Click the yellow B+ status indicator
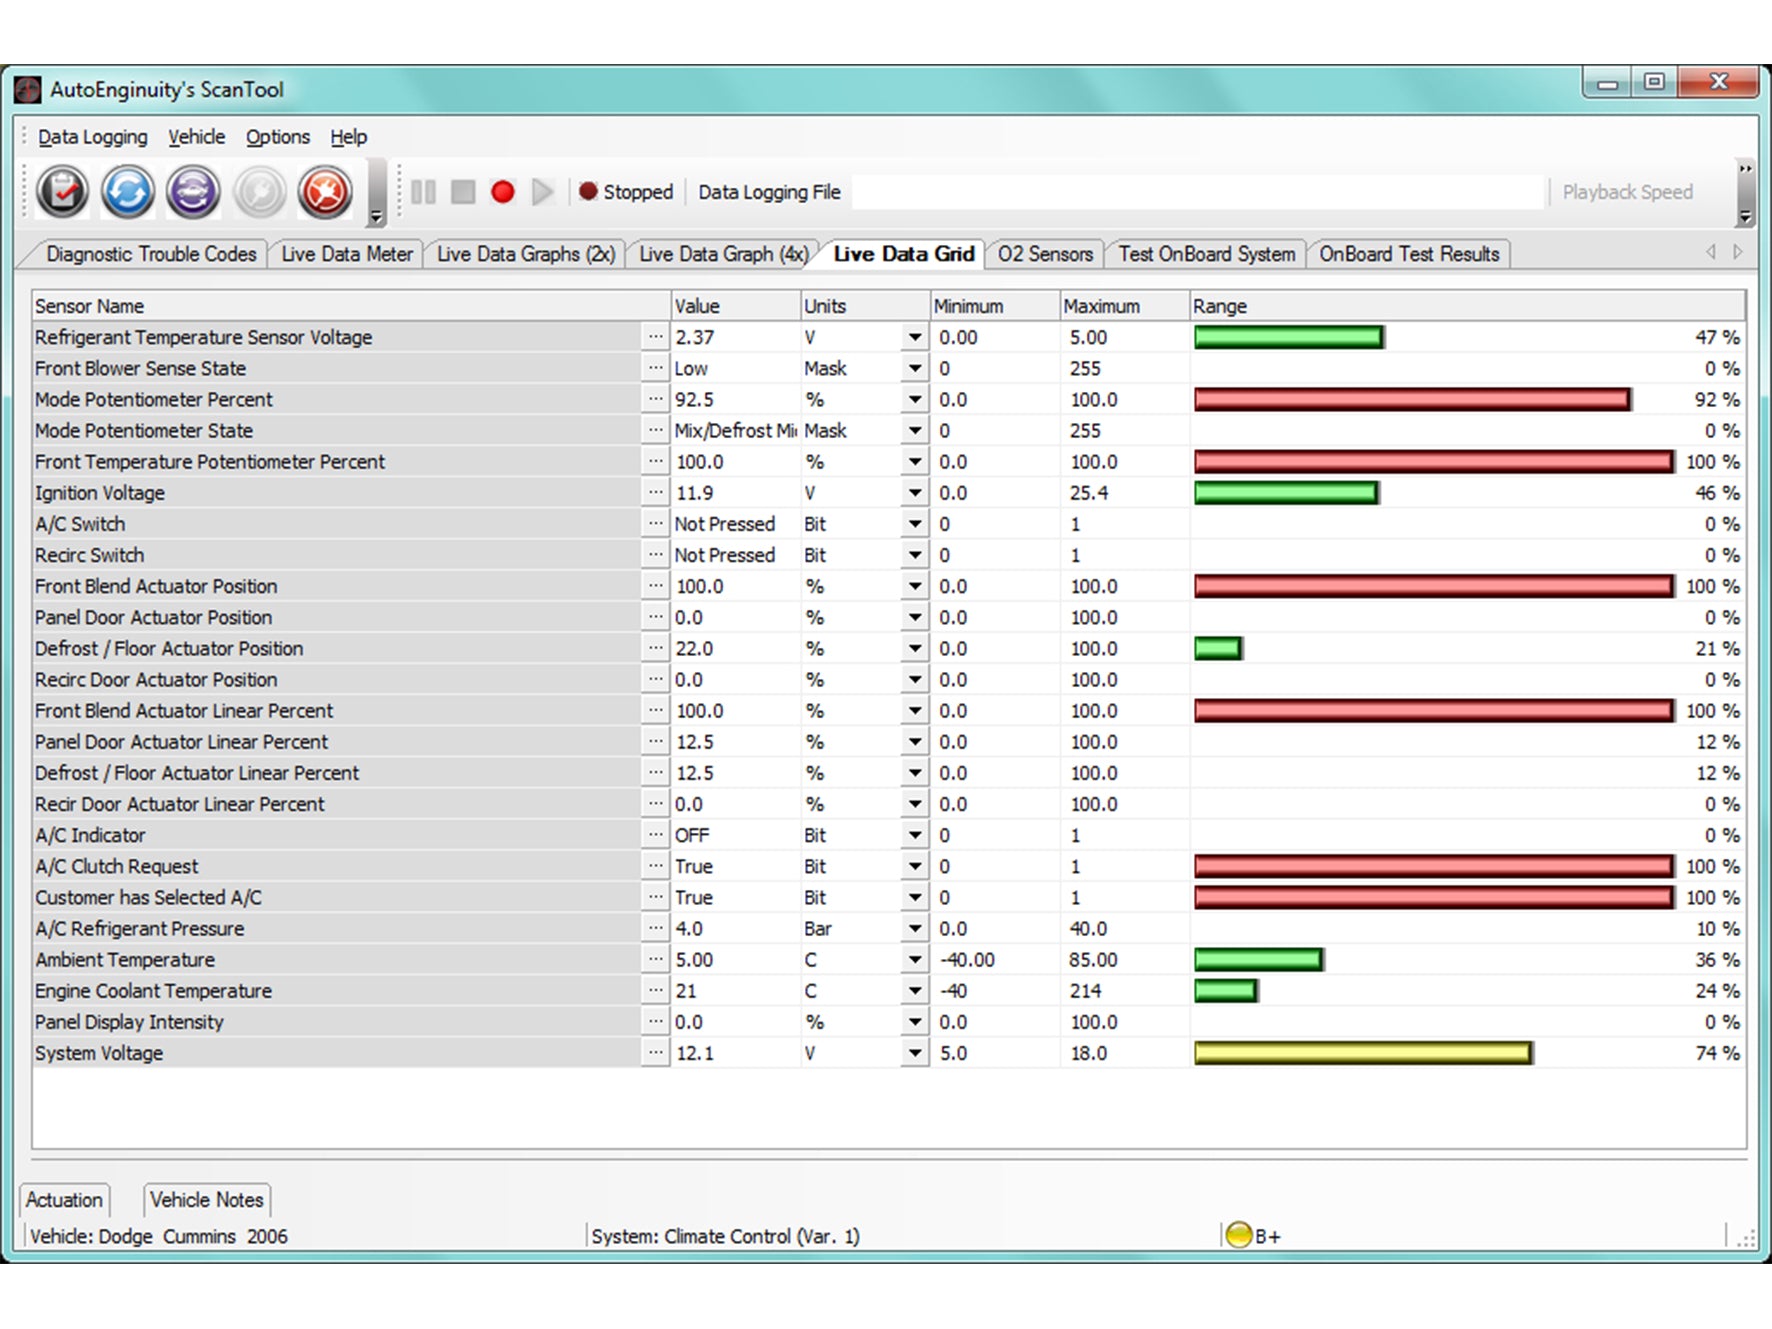 pos(1239,1235)
